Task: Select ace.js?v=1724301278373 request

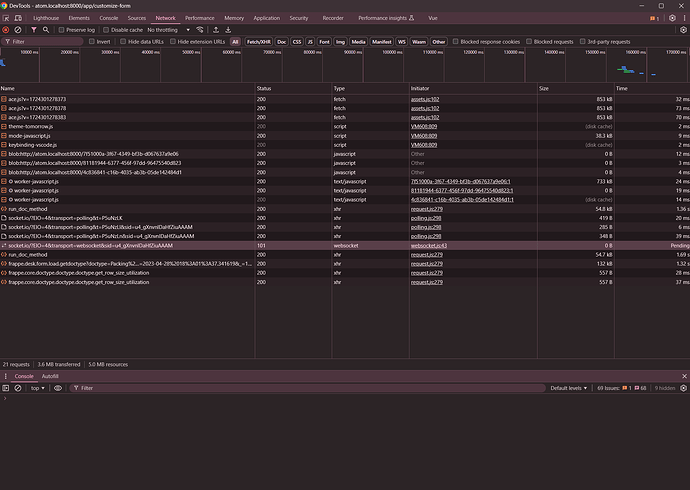Action: click(x=345, y=99)
